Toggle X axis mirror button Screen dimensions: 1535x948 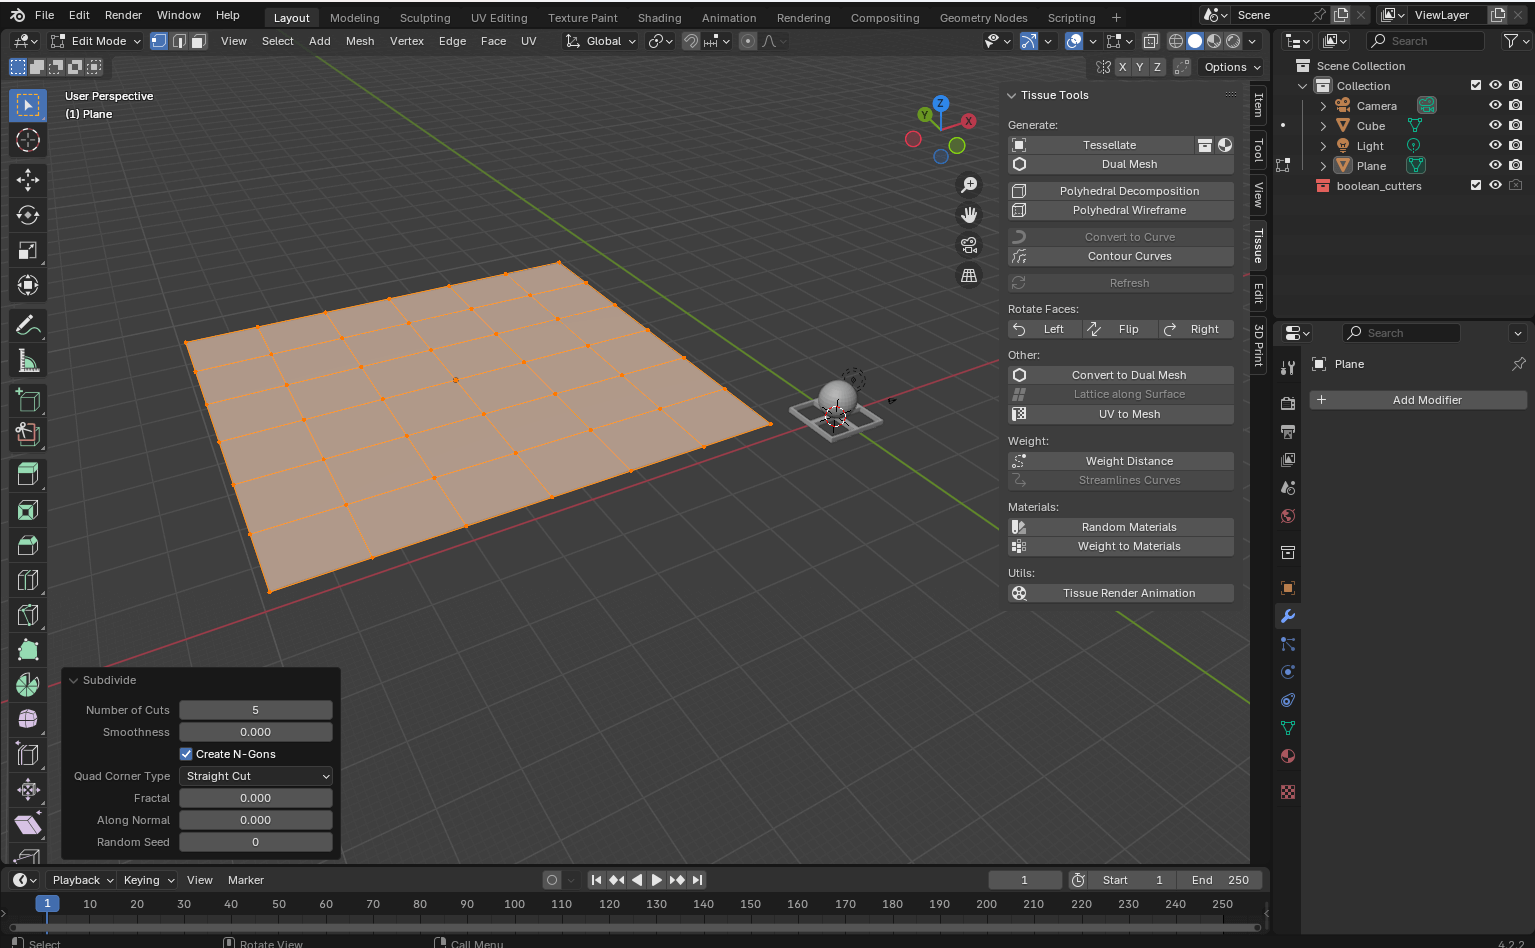click(1122, 67)
